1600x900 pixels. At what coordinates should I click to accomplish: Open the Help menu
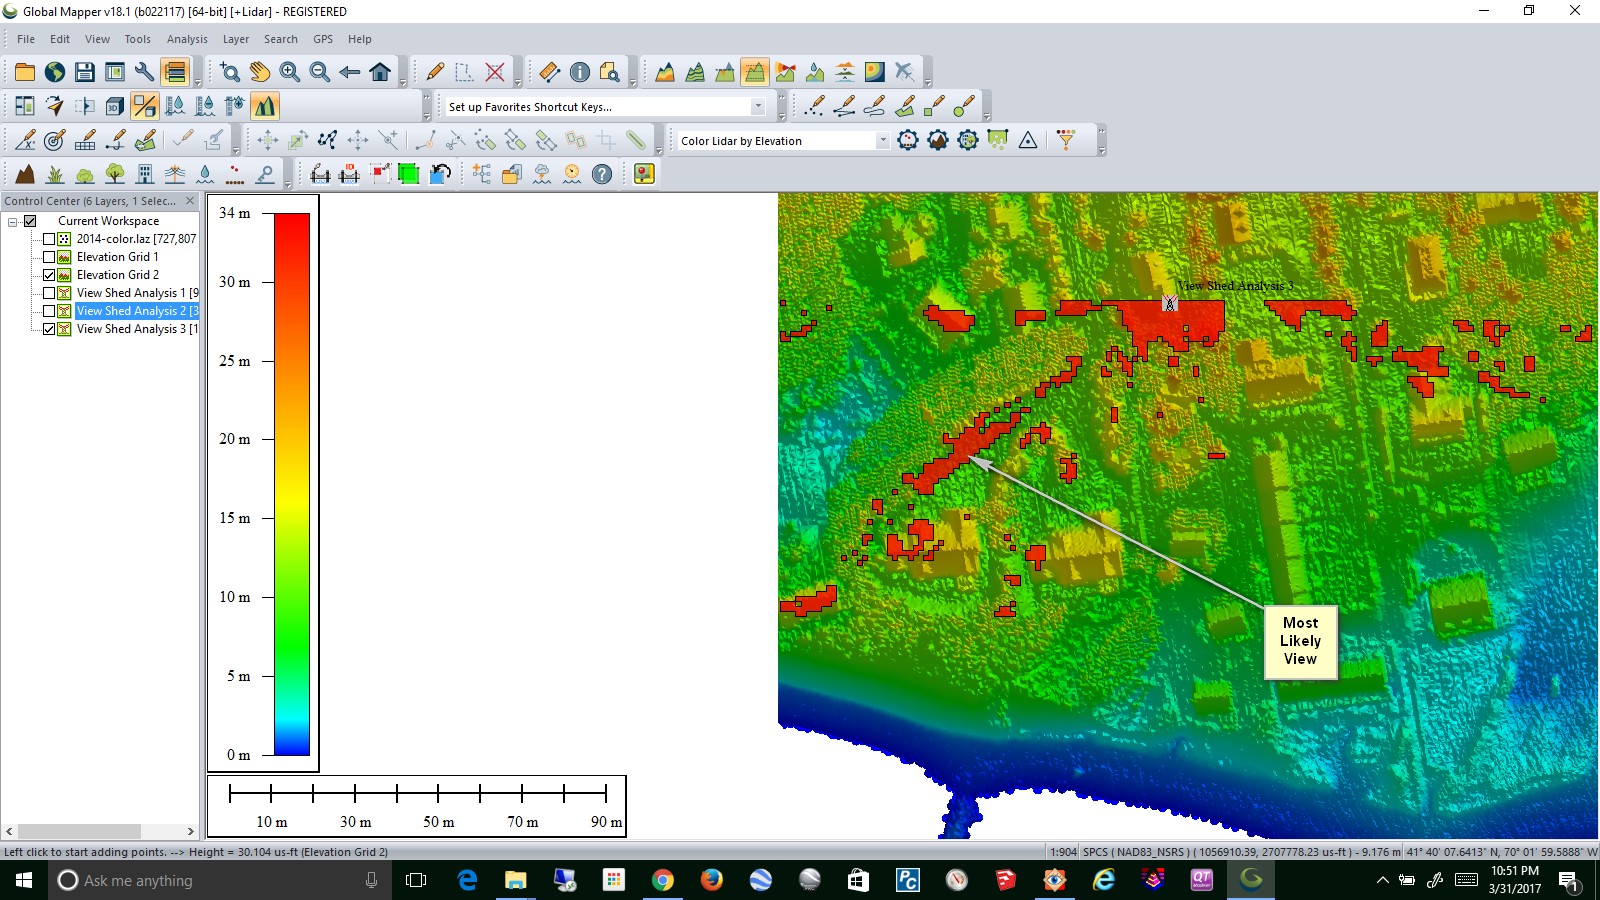click(x=360, y=39)
